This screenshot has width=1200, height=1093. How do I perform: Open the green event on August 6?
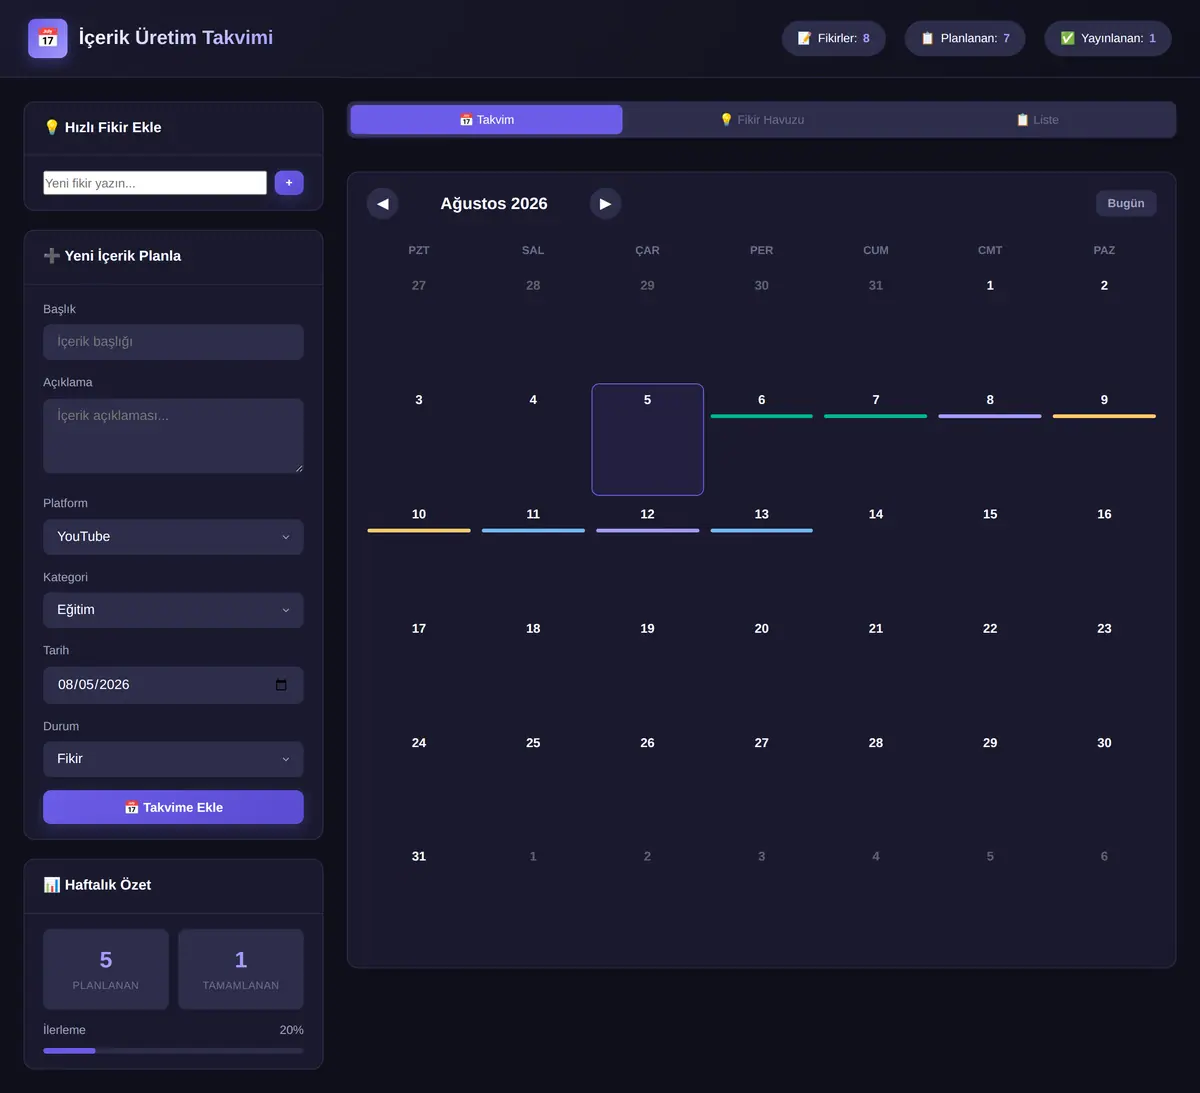pos(762,416)
